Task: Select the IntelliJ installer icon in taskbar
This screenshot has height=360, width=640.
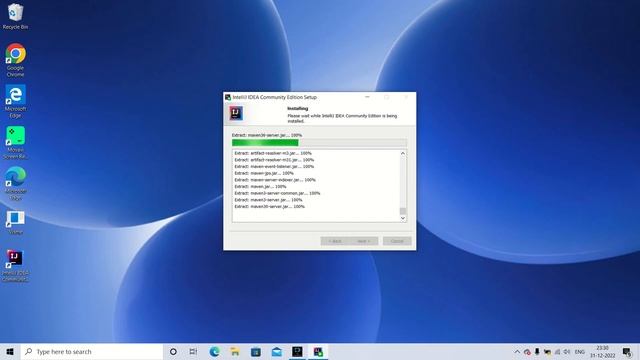Action: tap(318, 351)
